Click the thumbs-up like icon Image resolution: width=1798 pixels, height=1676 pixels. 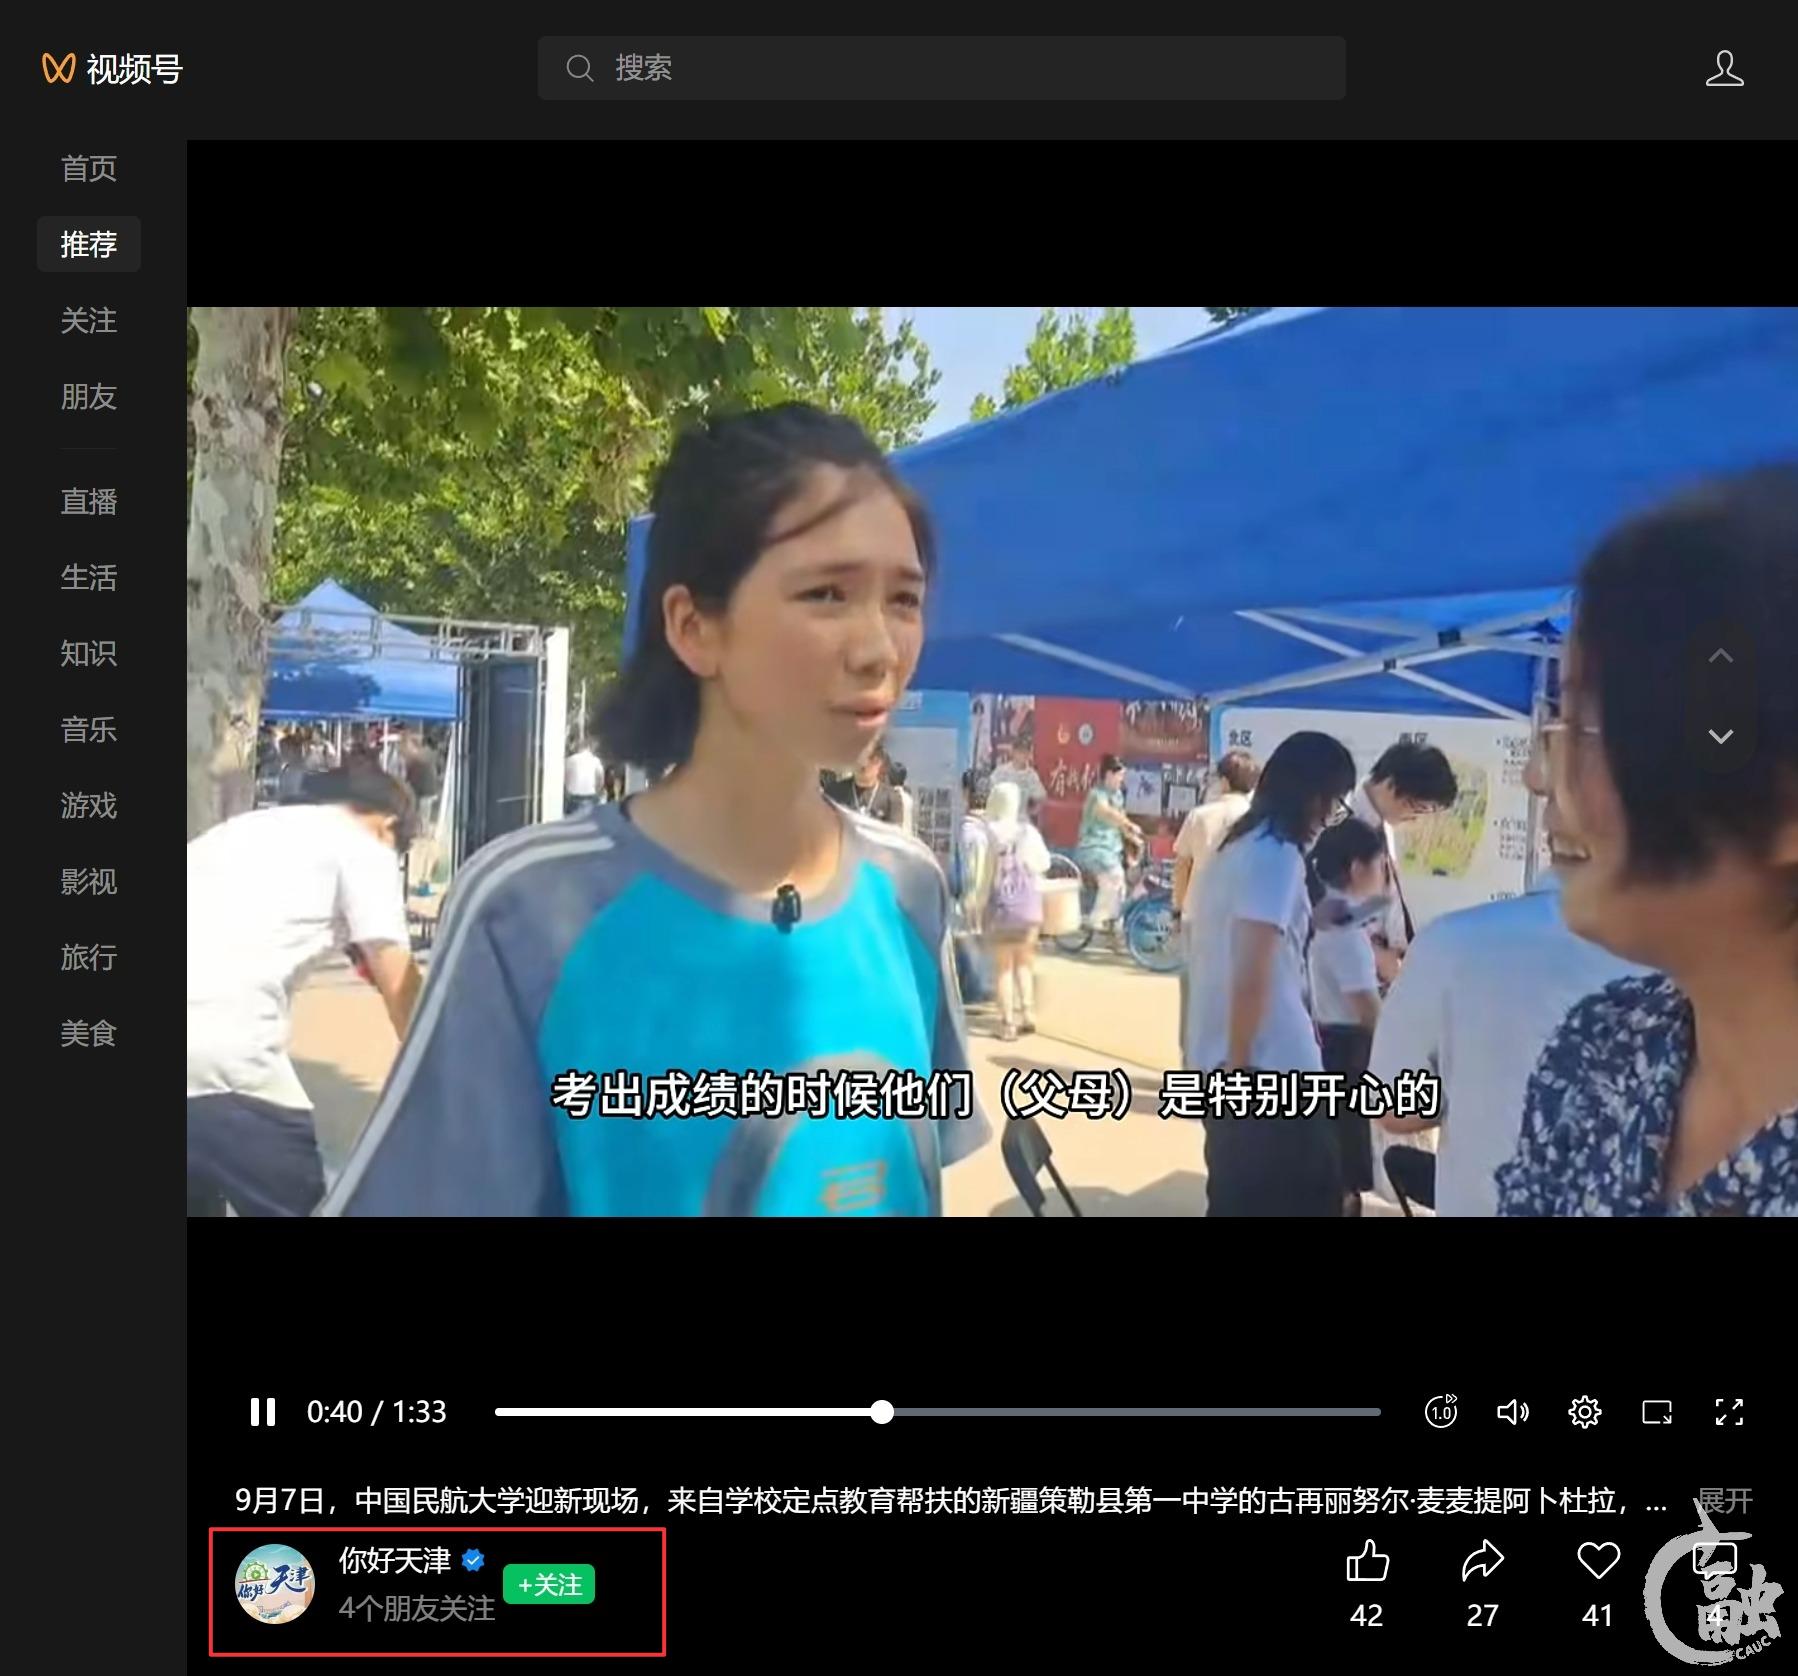(1366, 1561)
